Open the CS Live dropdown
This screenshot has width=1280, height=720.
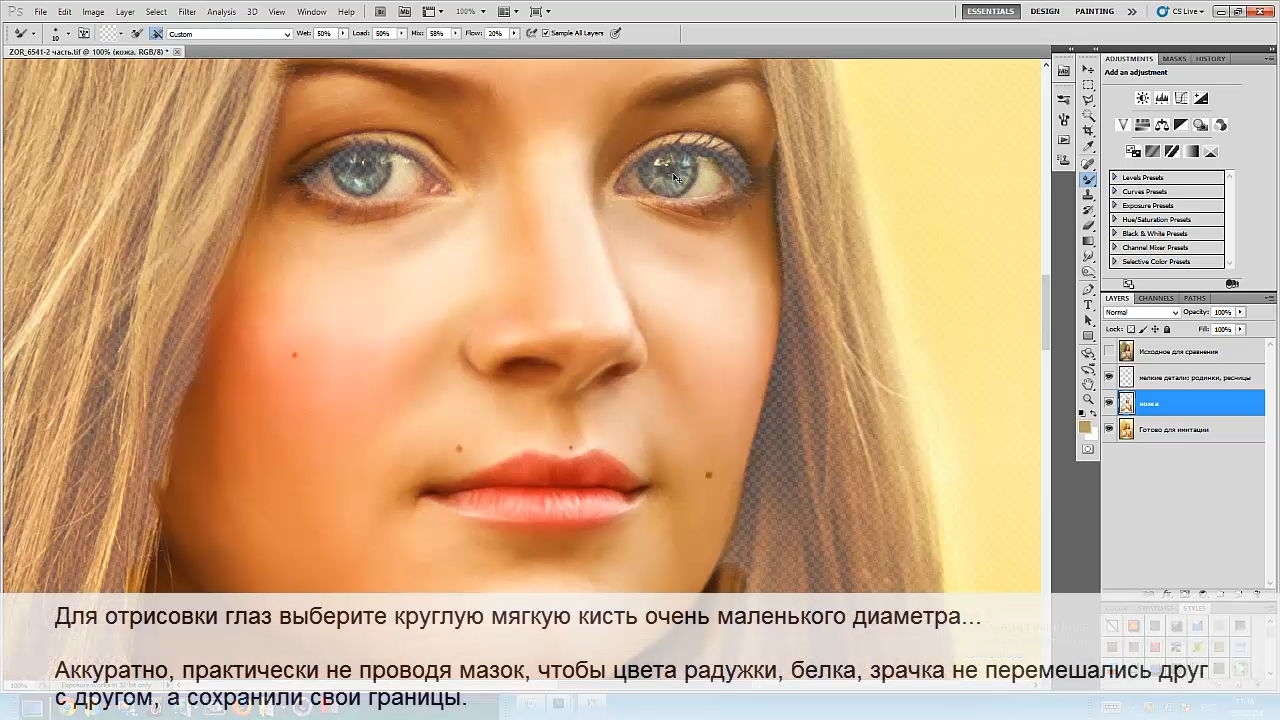[1181, 12]
